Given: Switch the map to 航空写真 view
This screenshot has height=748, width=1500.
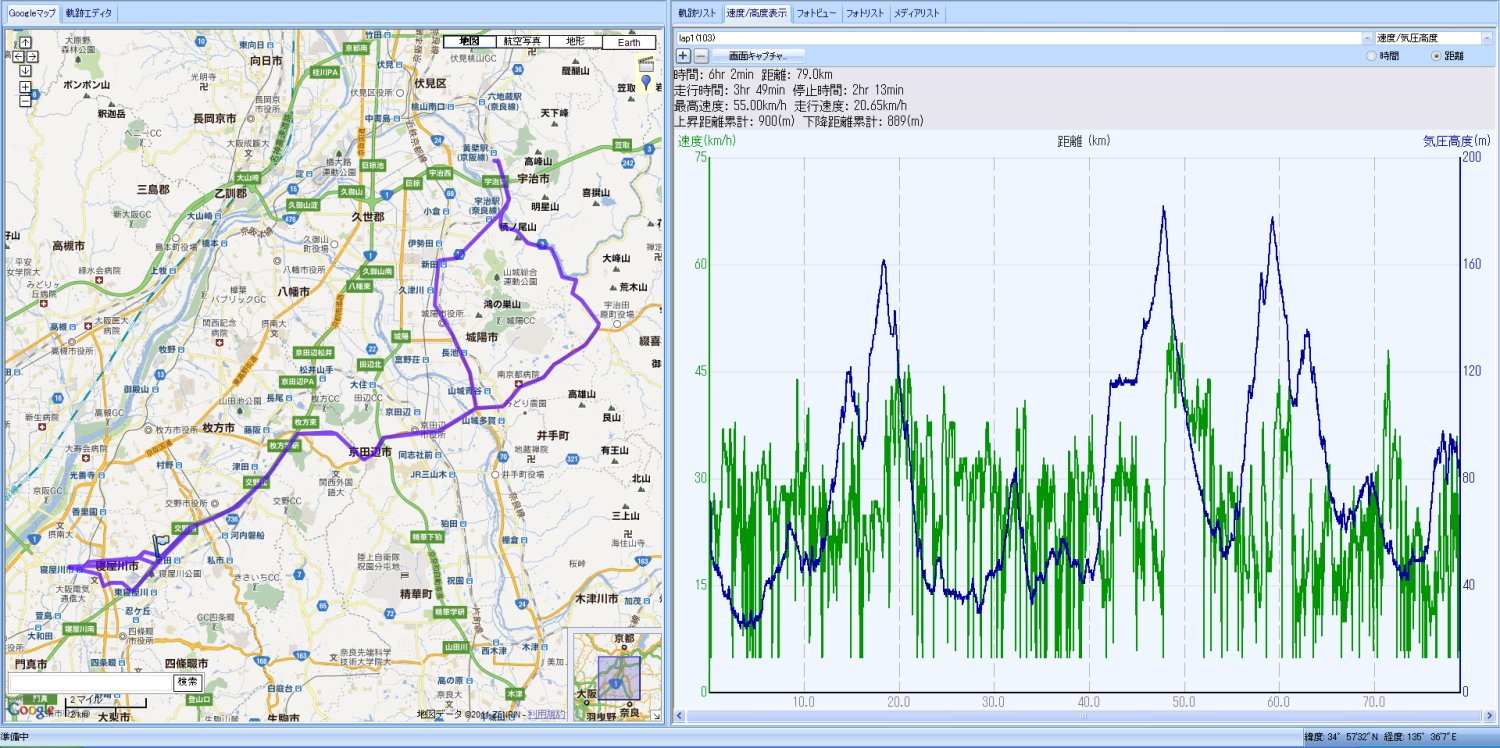Looking at the screenshot, I should click(523, 42).
